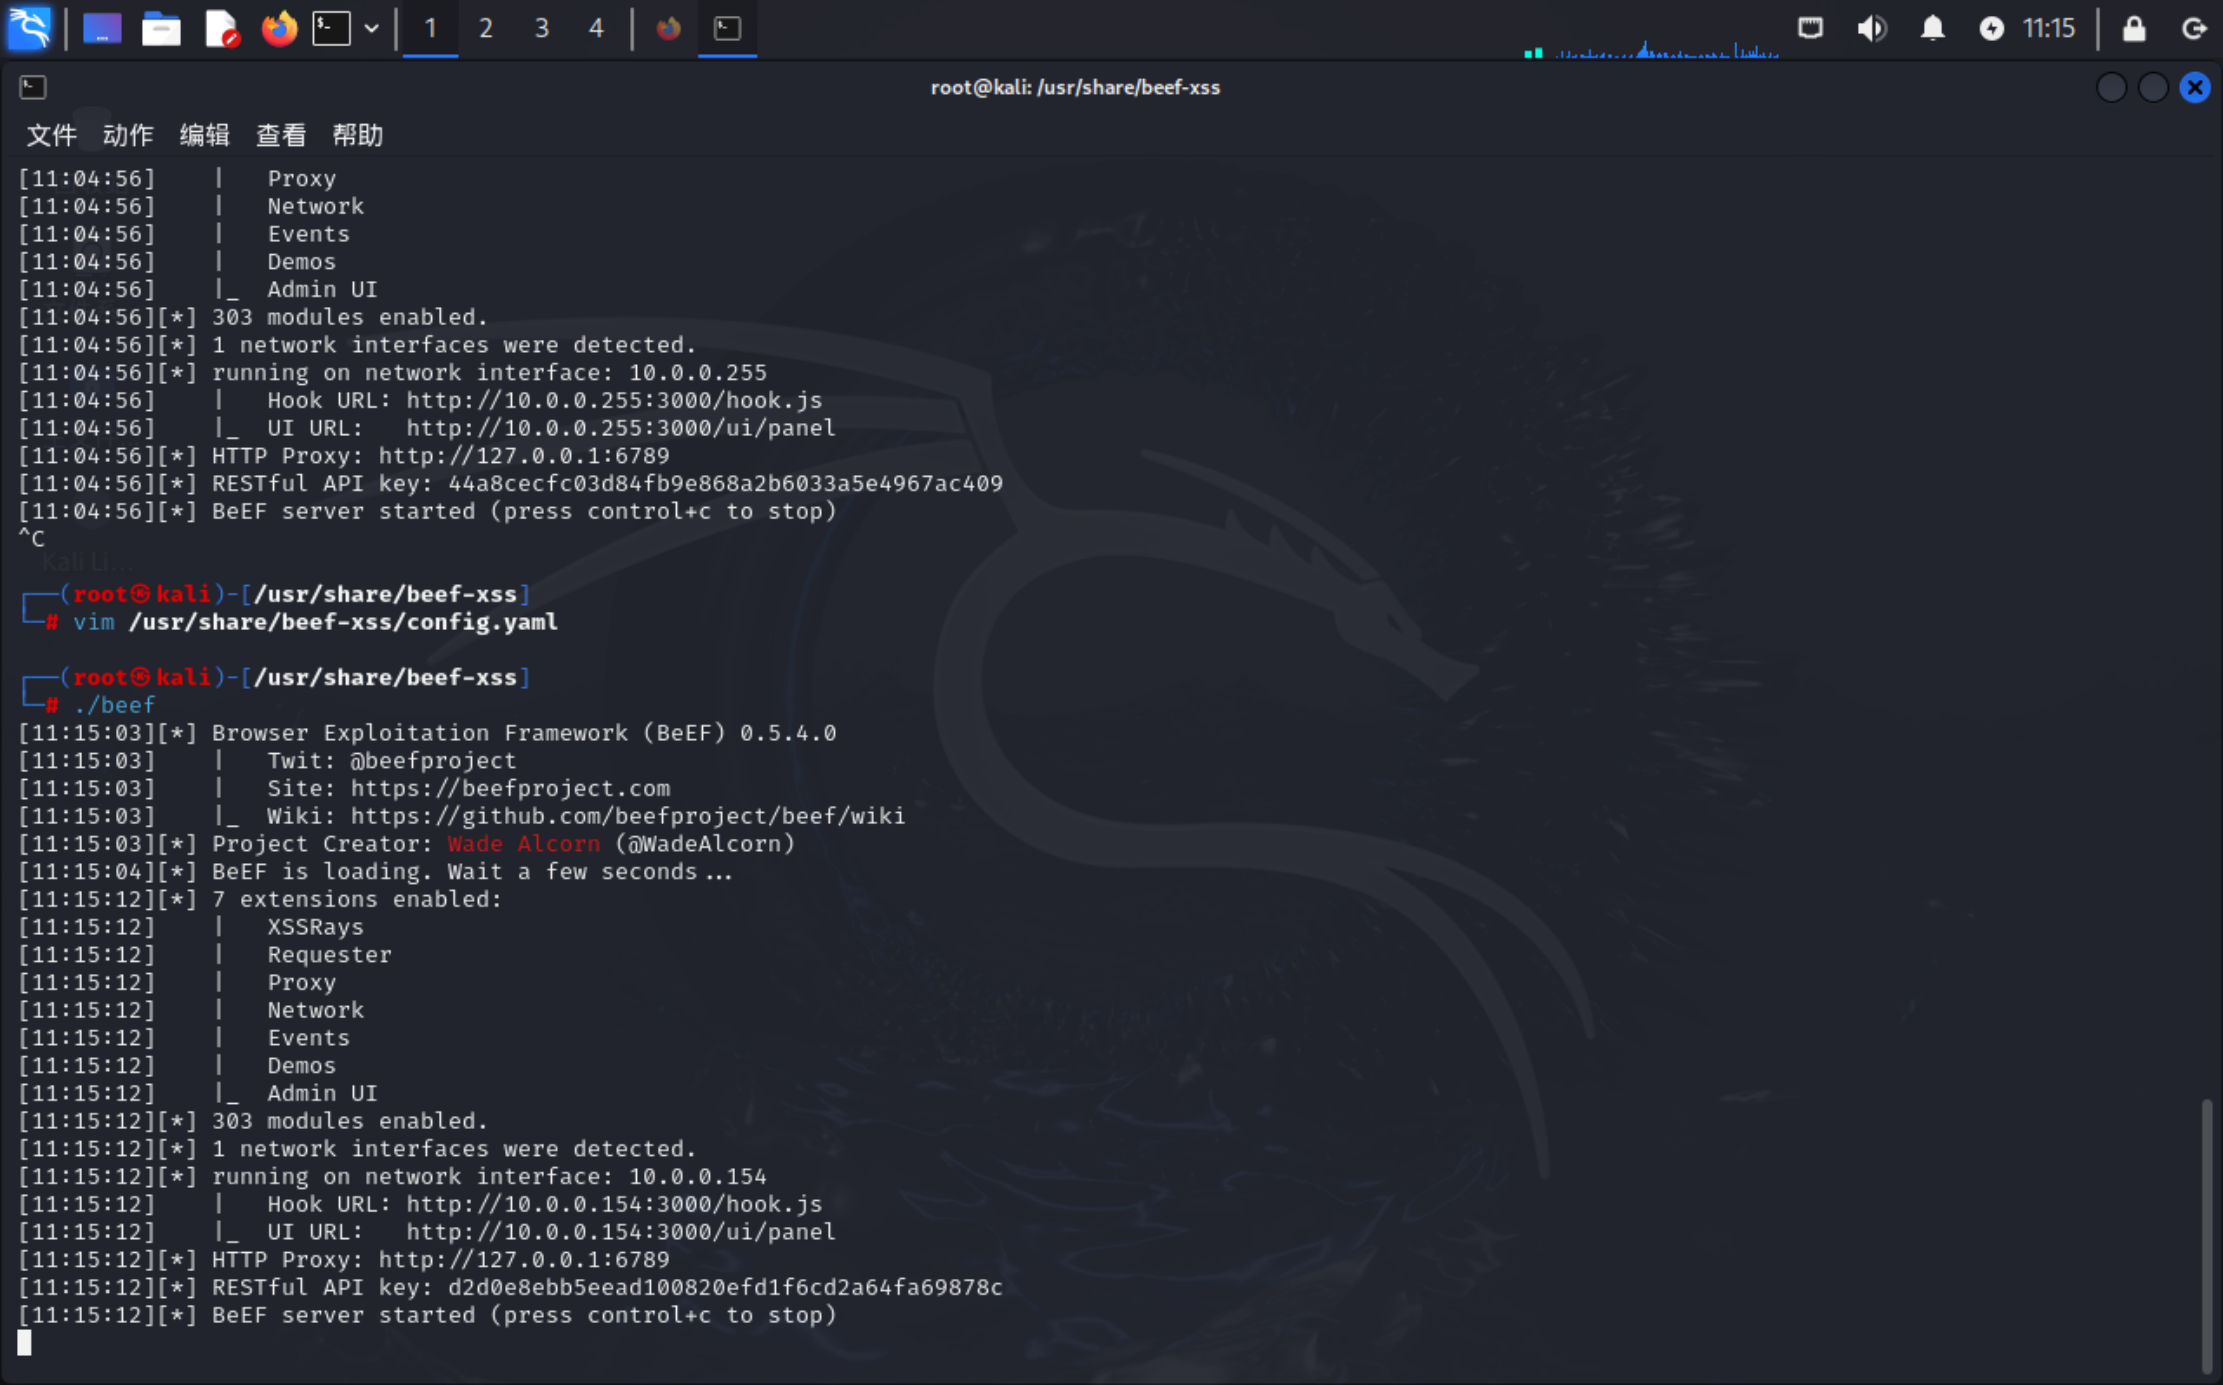
Task: Click the show desktop panel icon
Action: click(x=101, y=28)
